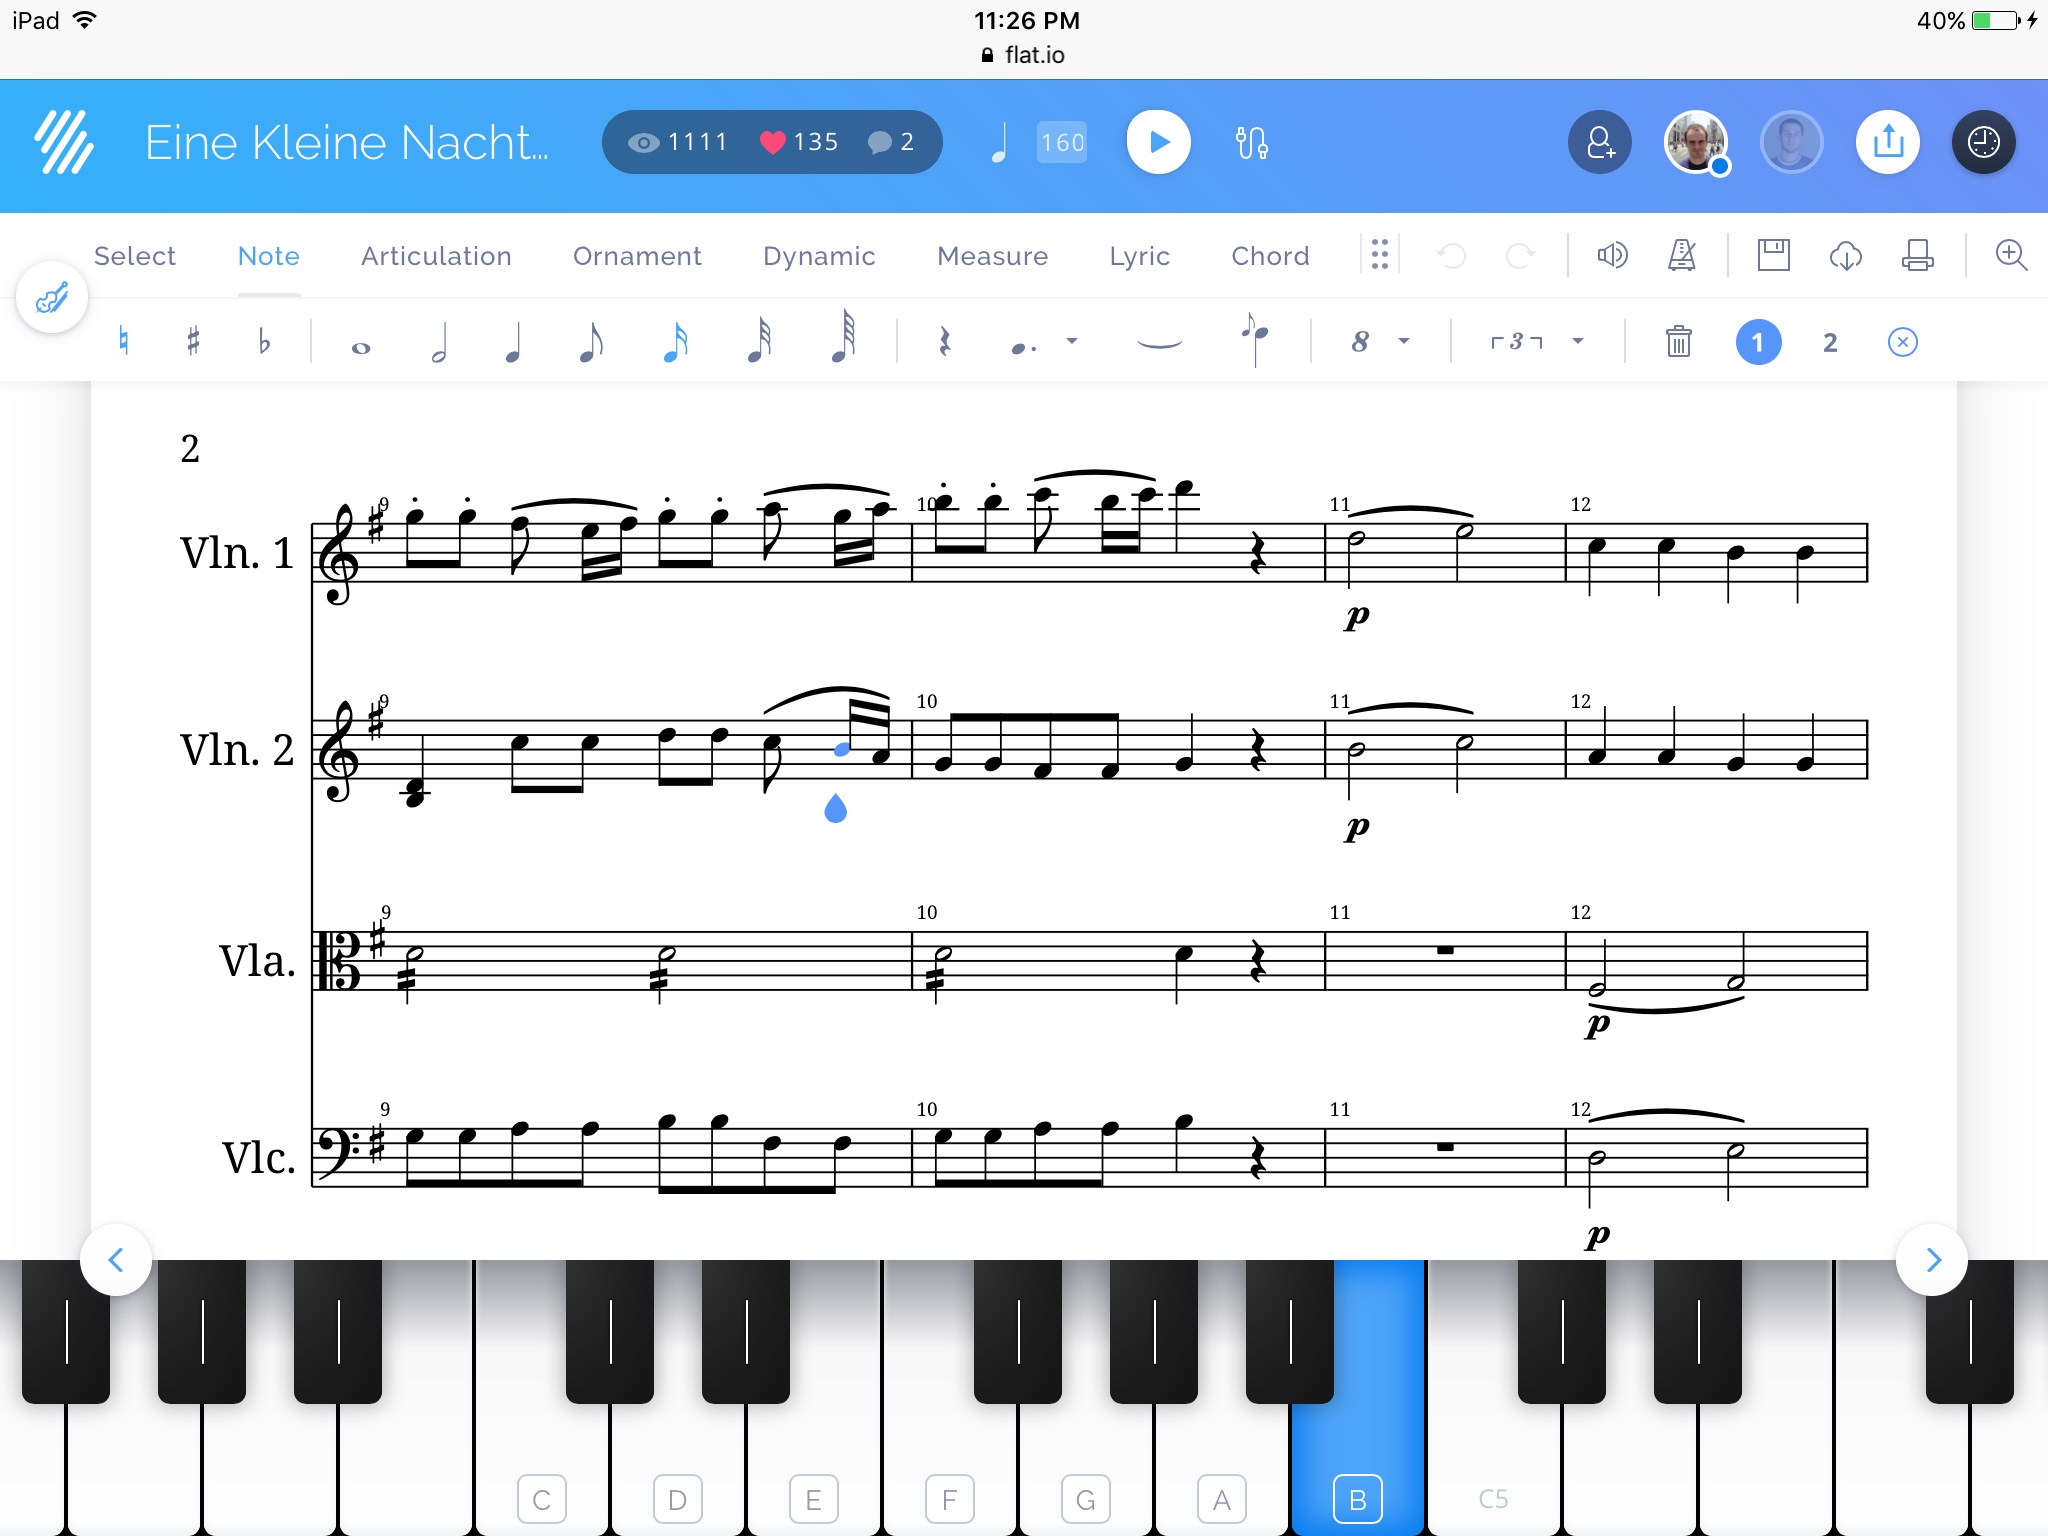2048x1536 pixels.
Task: Click the delete selected note button
Action: click(x=1677, y=339)
